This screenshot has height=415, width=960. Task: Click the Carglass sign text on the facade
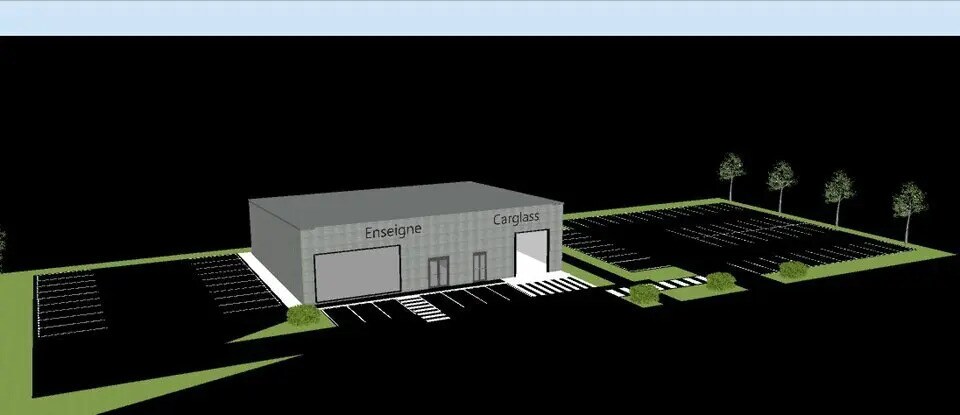click(x=516, y=218)
